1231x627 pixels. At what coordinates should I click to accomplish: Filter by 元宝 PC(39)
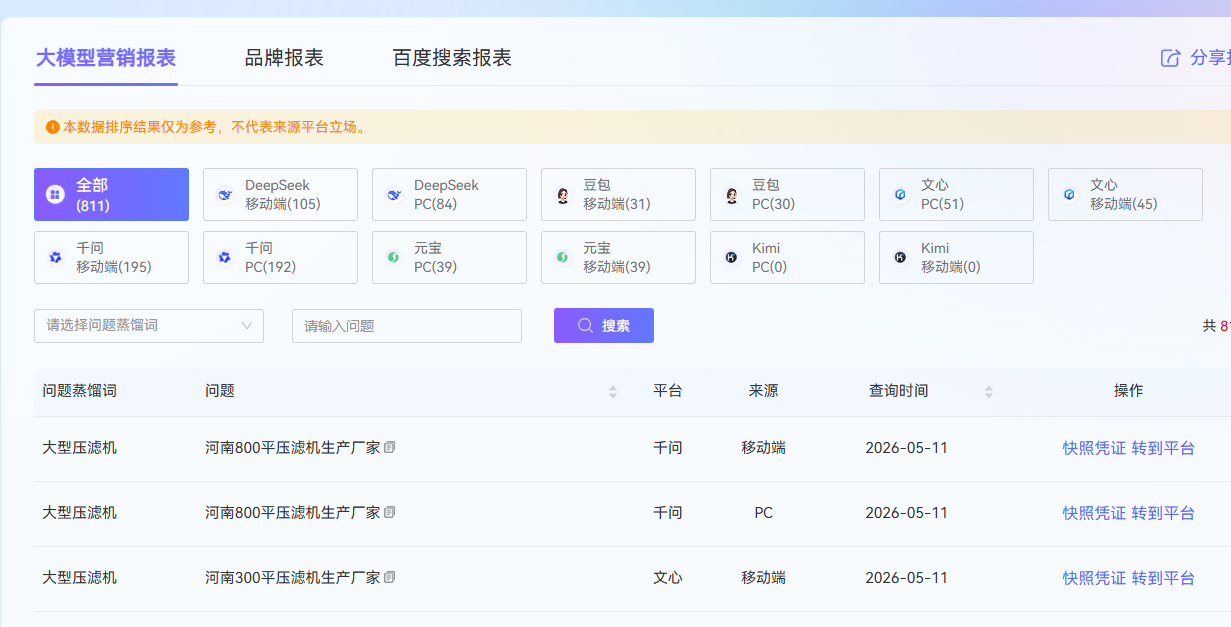(x=449, y=257)
